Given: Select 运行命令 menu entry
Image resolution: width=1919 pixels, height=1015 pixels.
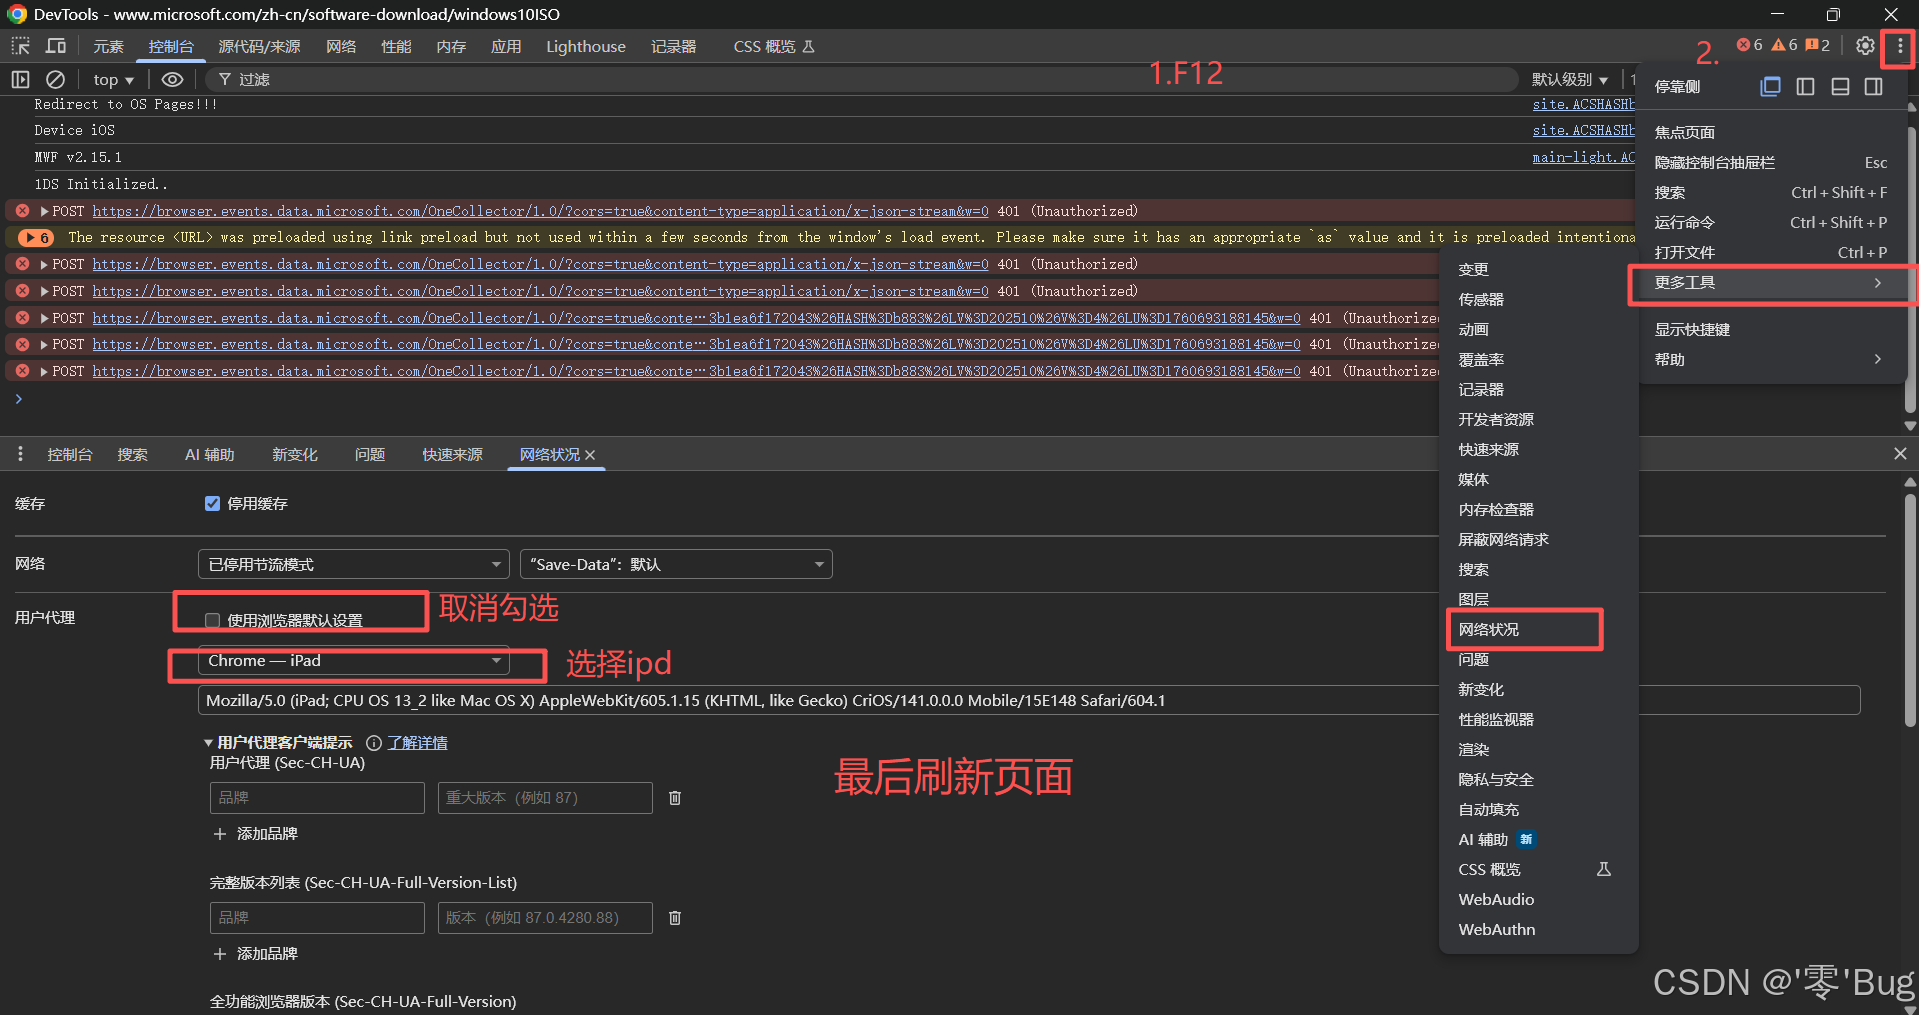Looking at the screenshot, I should (x=1770, y=222).
